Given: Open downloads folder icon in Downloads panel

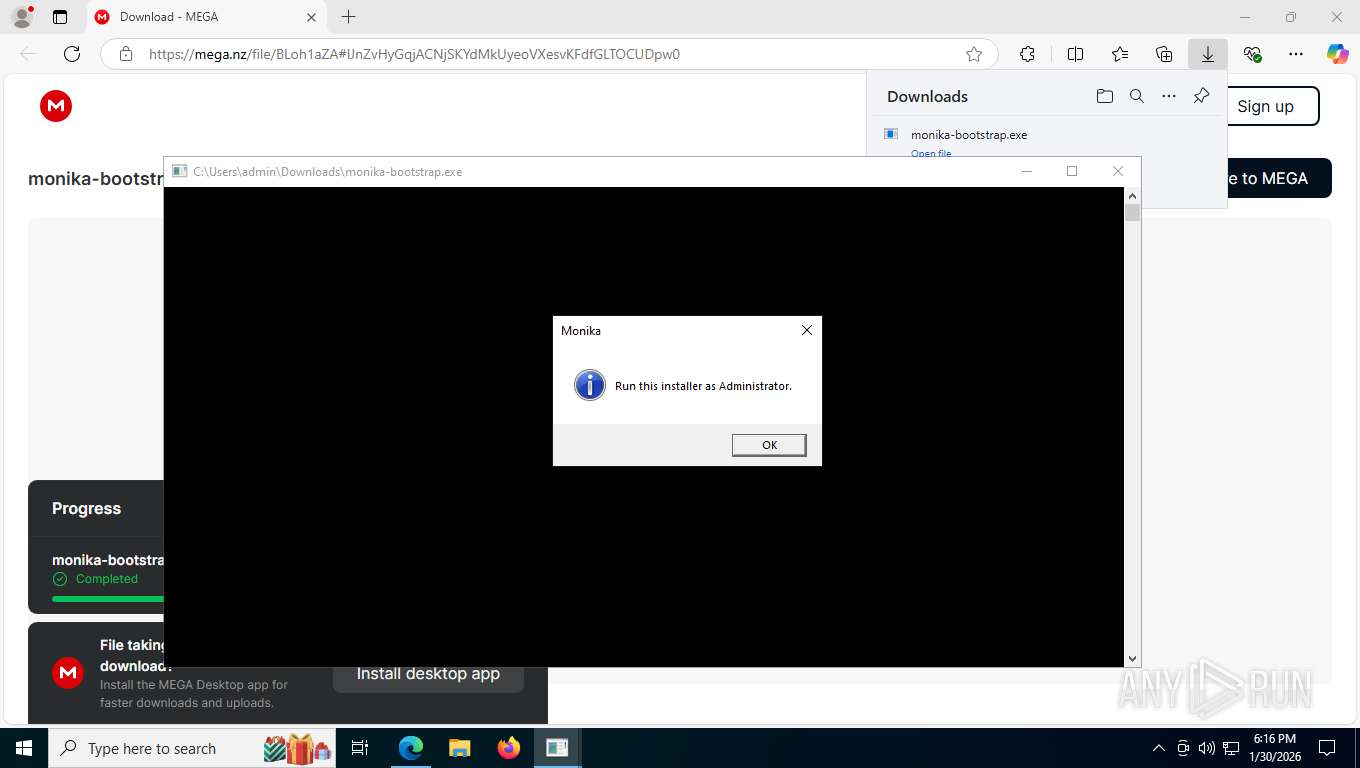Looking at the screenshot, I should click(x=1104, y=96).
